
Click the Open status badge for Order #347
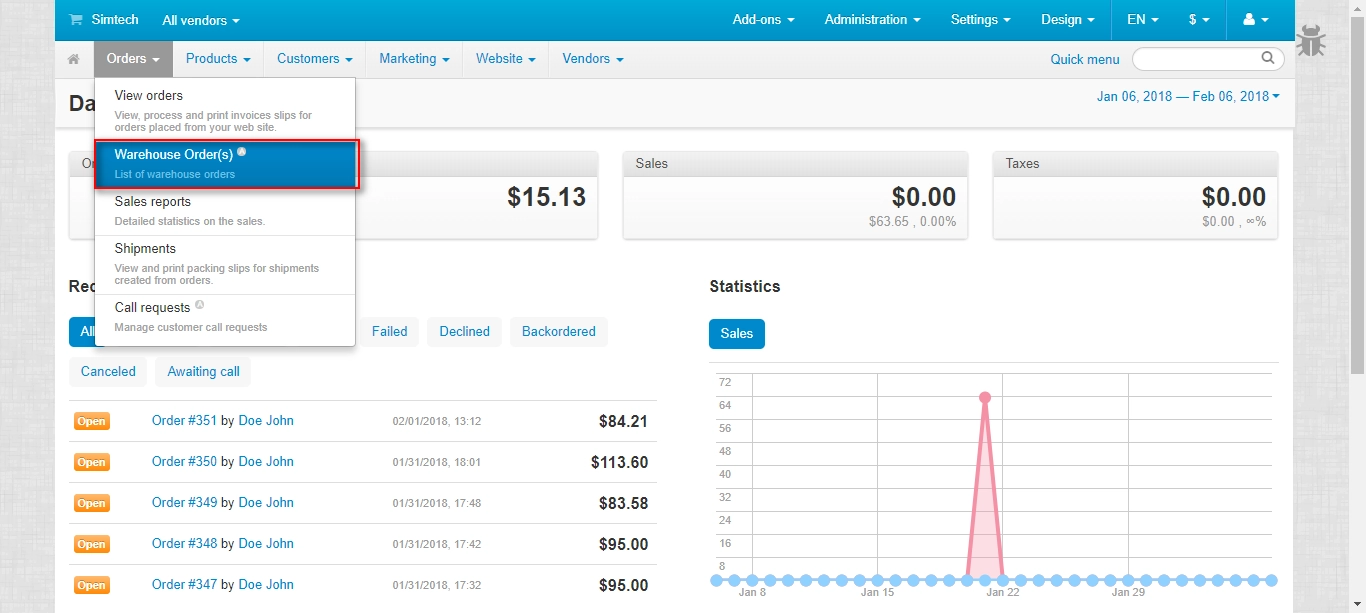pos(91,586)
